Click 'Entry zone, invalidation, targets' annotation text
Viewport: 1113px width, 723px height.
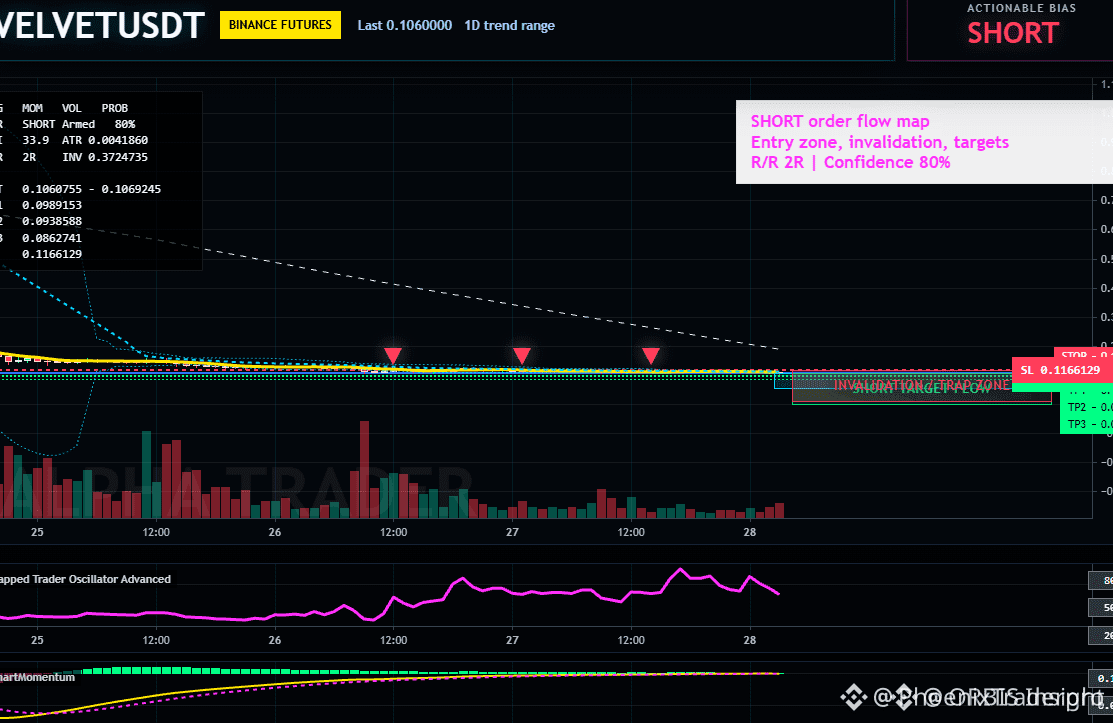[x=879, y=142]
